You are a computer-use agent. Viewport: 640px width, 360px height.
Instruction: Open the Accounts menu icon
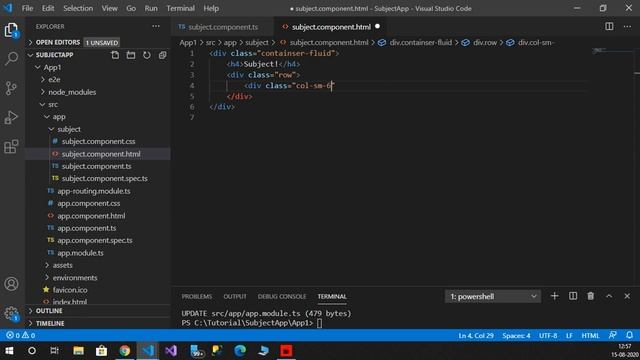pyautogui.click(x=11, y=284)
